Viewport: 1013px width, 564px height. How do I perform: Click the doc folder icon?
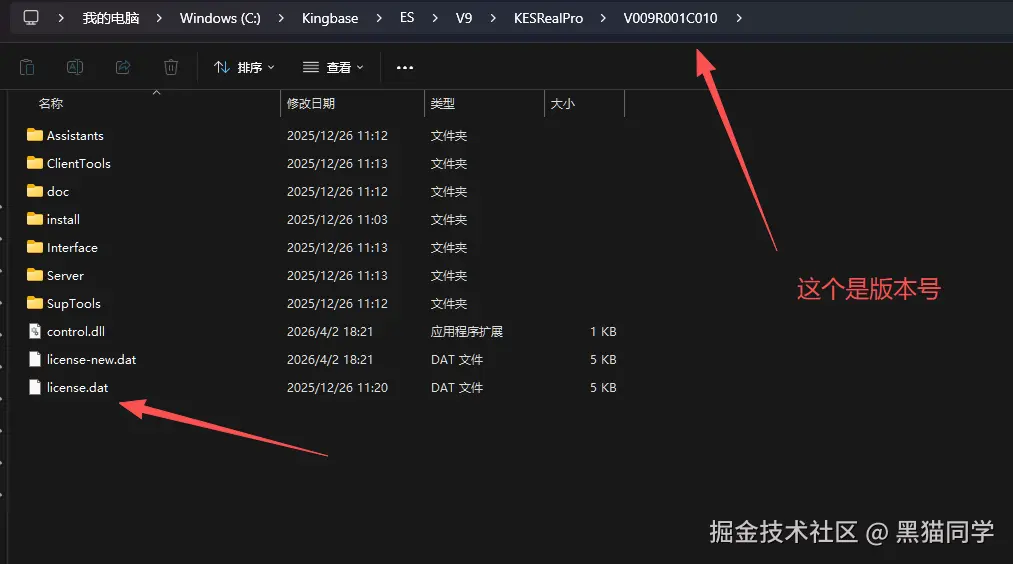[35, 191]
